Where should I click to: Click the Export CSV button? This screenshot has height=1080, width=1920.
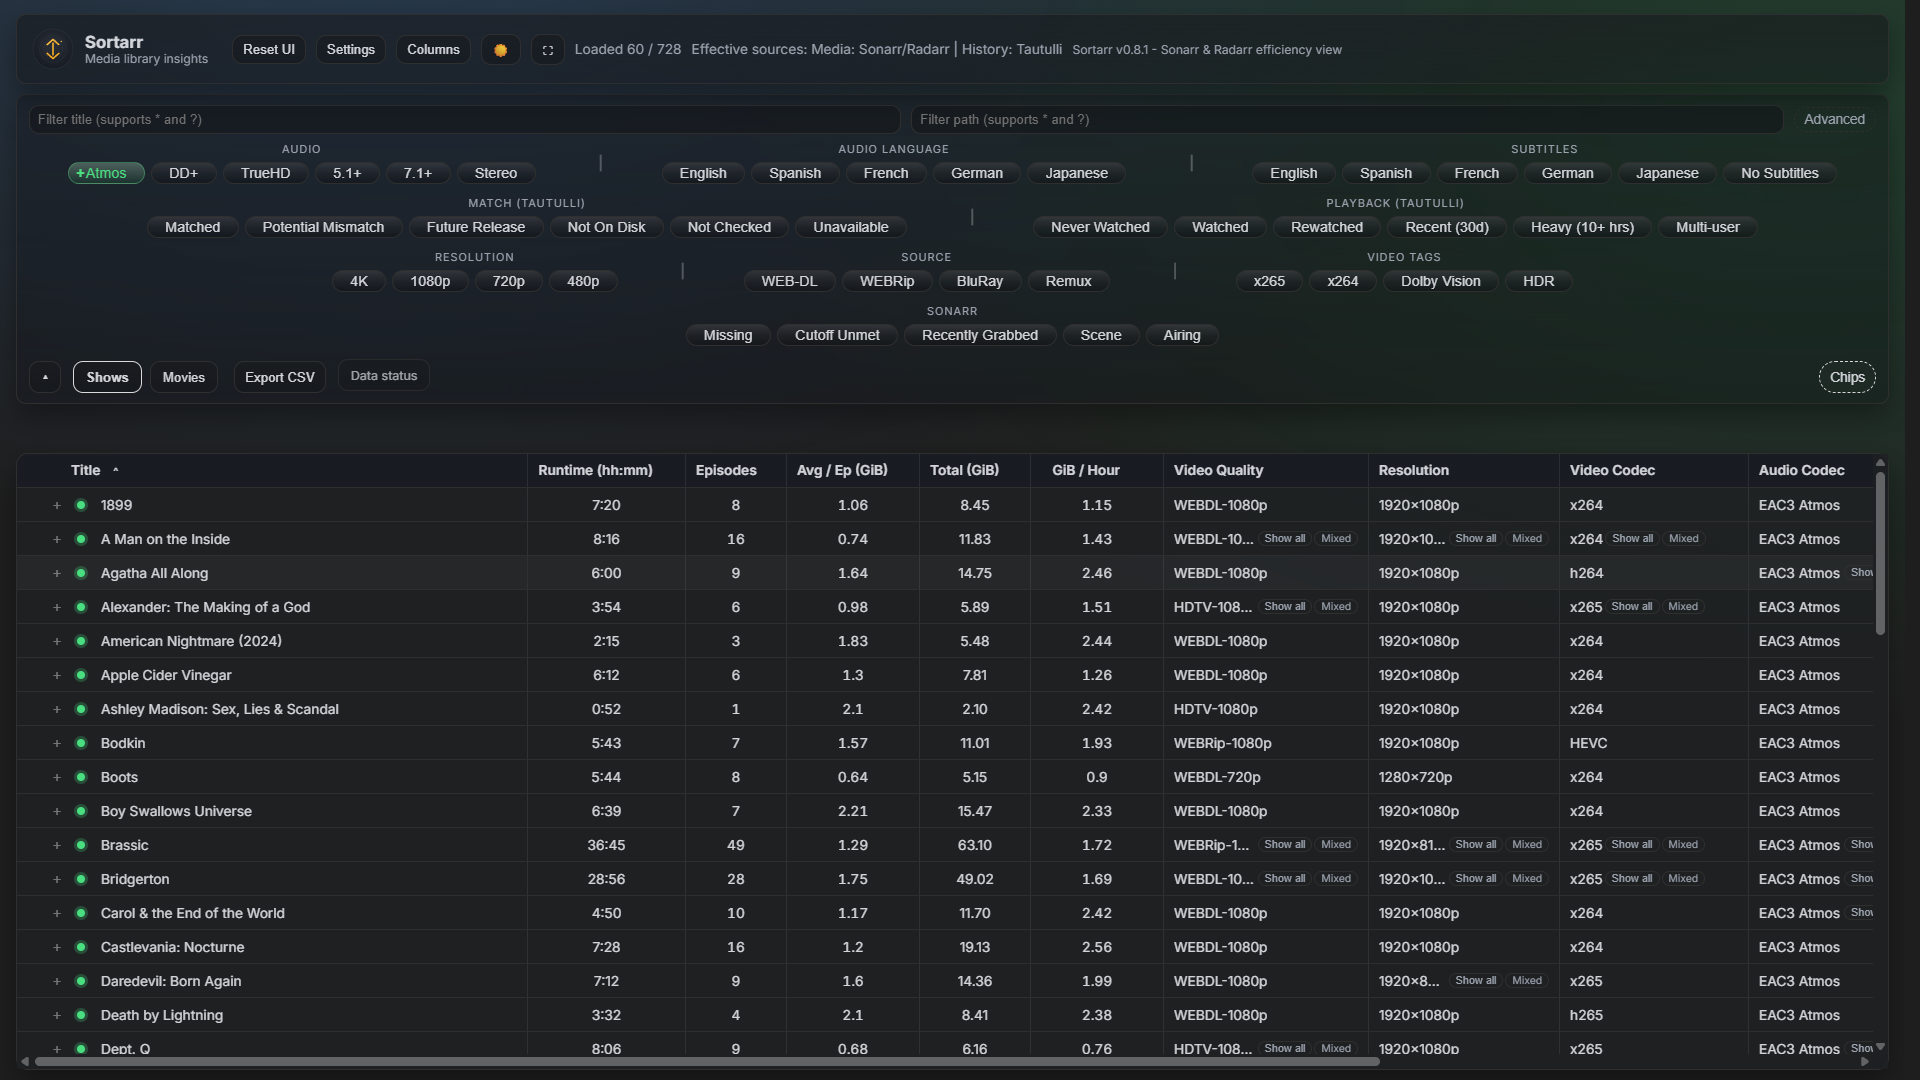pyautogui.click(x=279, y=377)
